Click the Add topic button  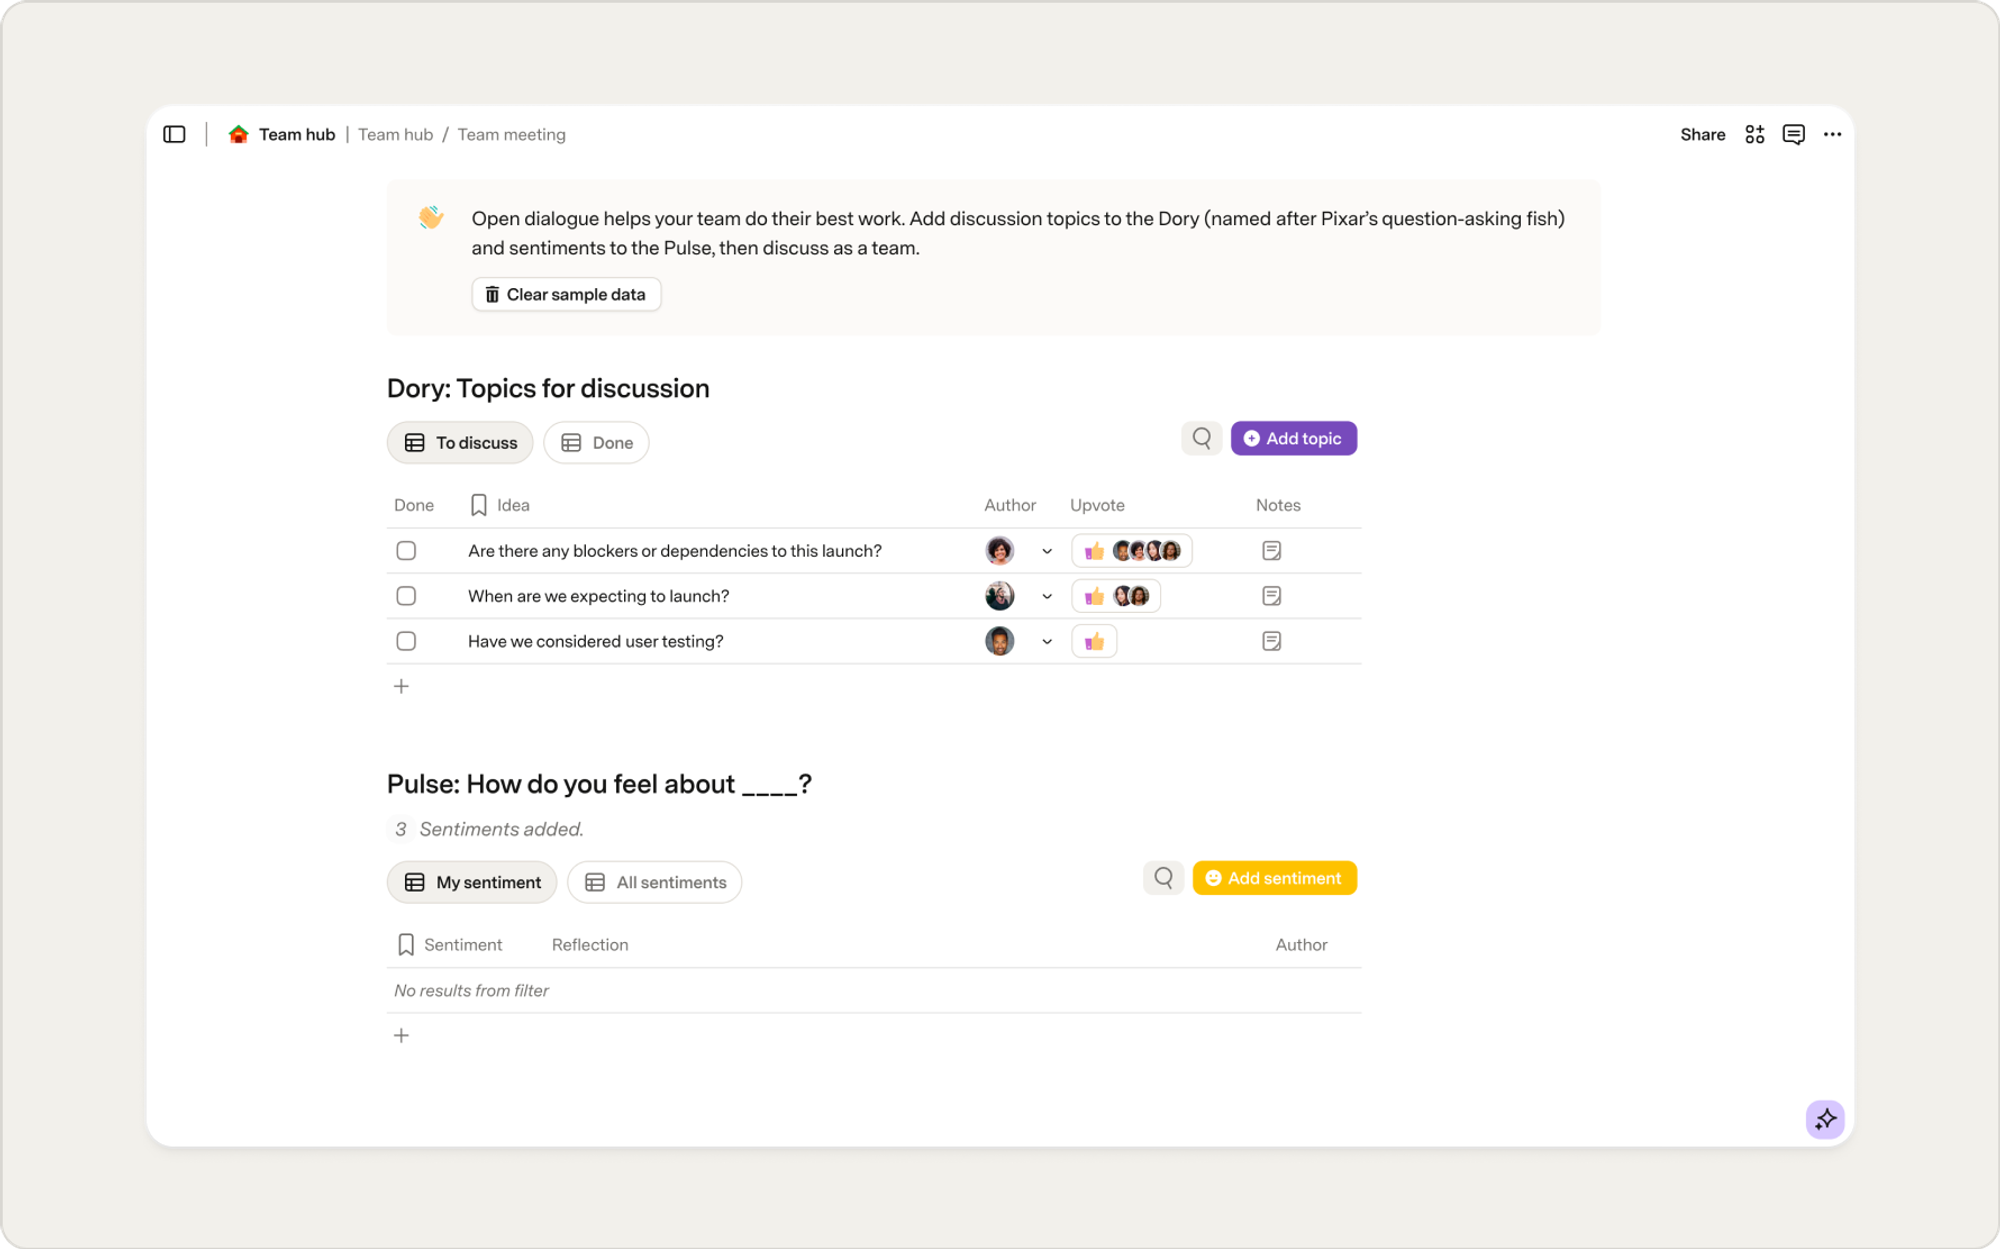click(1293, 438)
